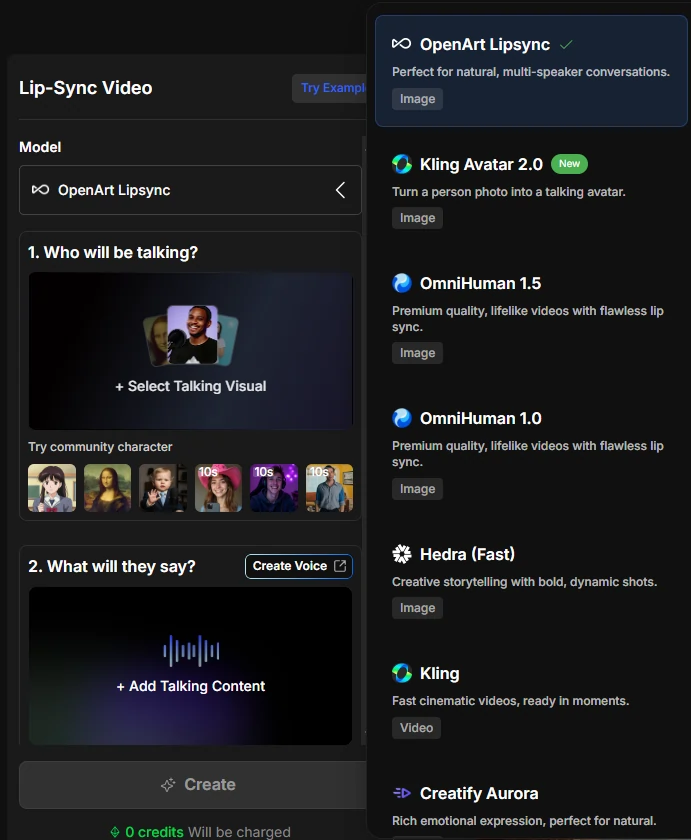Viewport: 691px width, 840px height.
Task: Choose the baby in suit community character
Action: tap(163, 488)
